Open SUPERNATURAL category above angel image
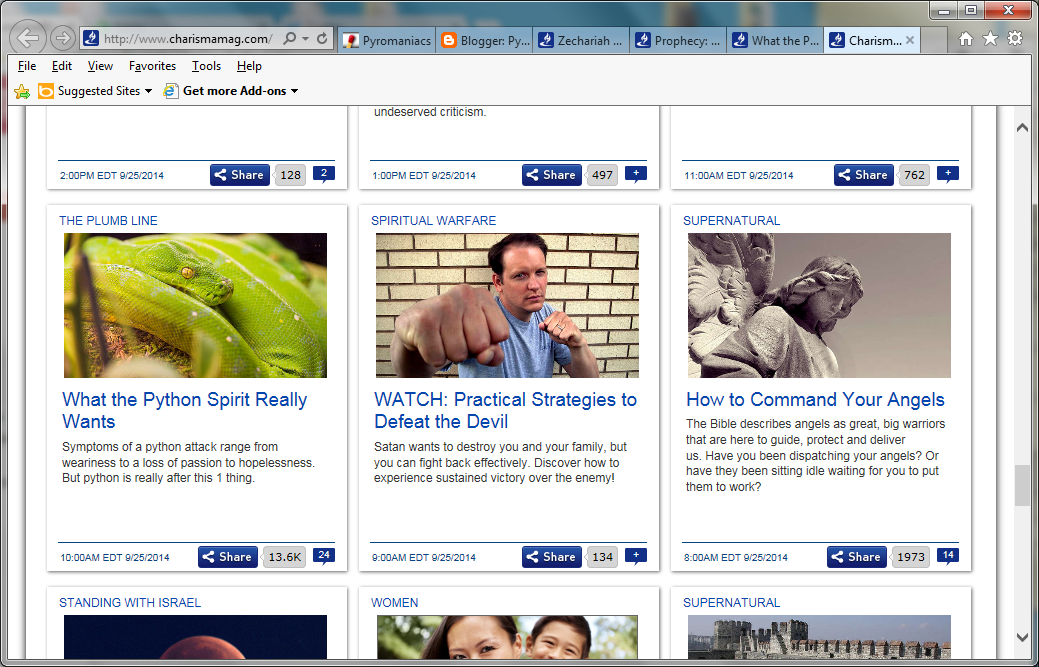Image resolution: width=1039 pixels, height=667 pixels. pos(732,221)
